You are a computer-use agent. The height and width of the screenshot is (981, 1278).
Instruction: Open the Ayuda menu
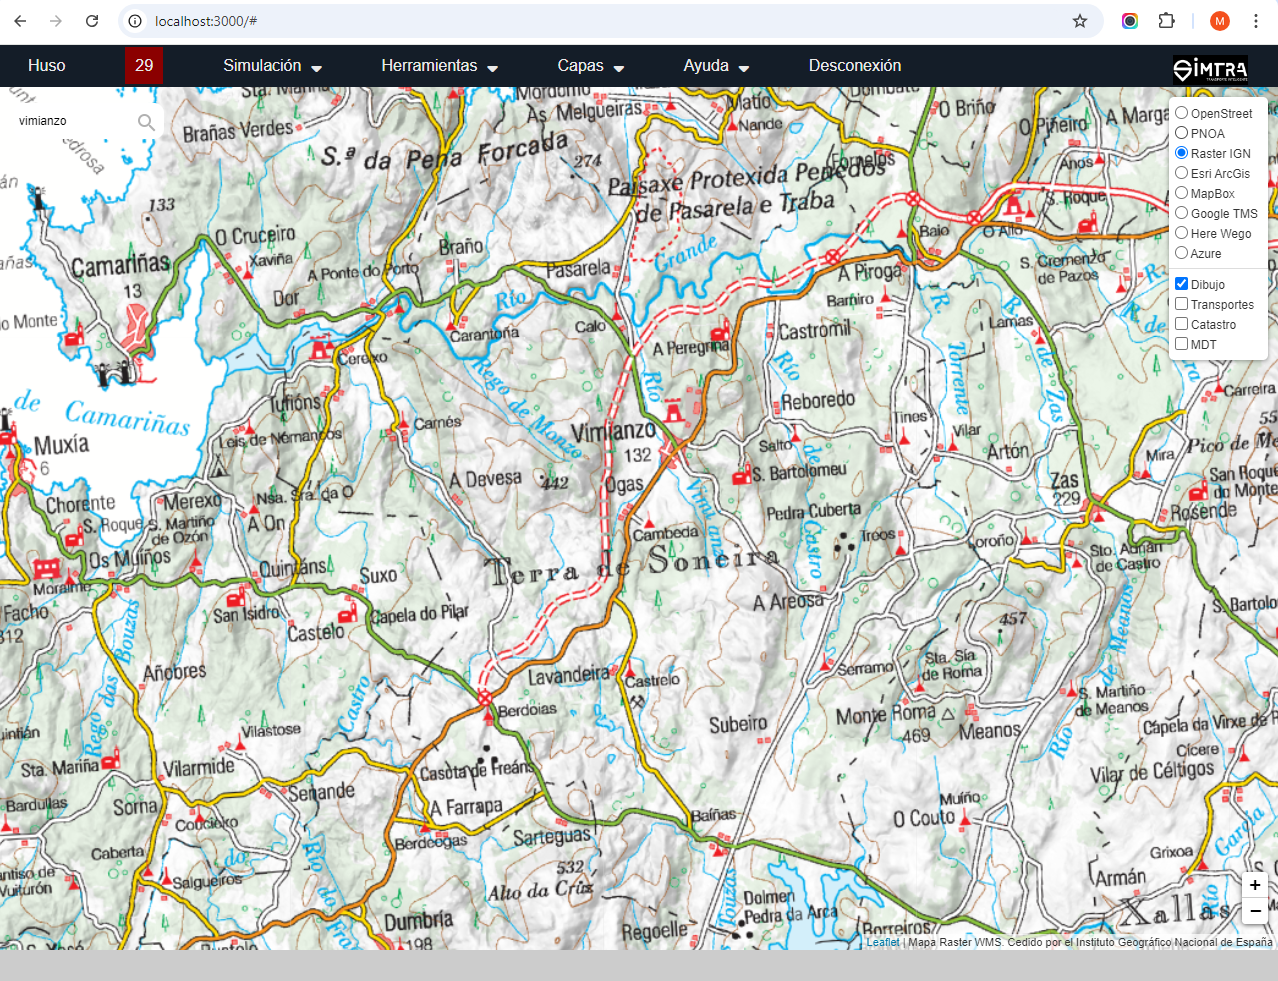pos(716,66)
